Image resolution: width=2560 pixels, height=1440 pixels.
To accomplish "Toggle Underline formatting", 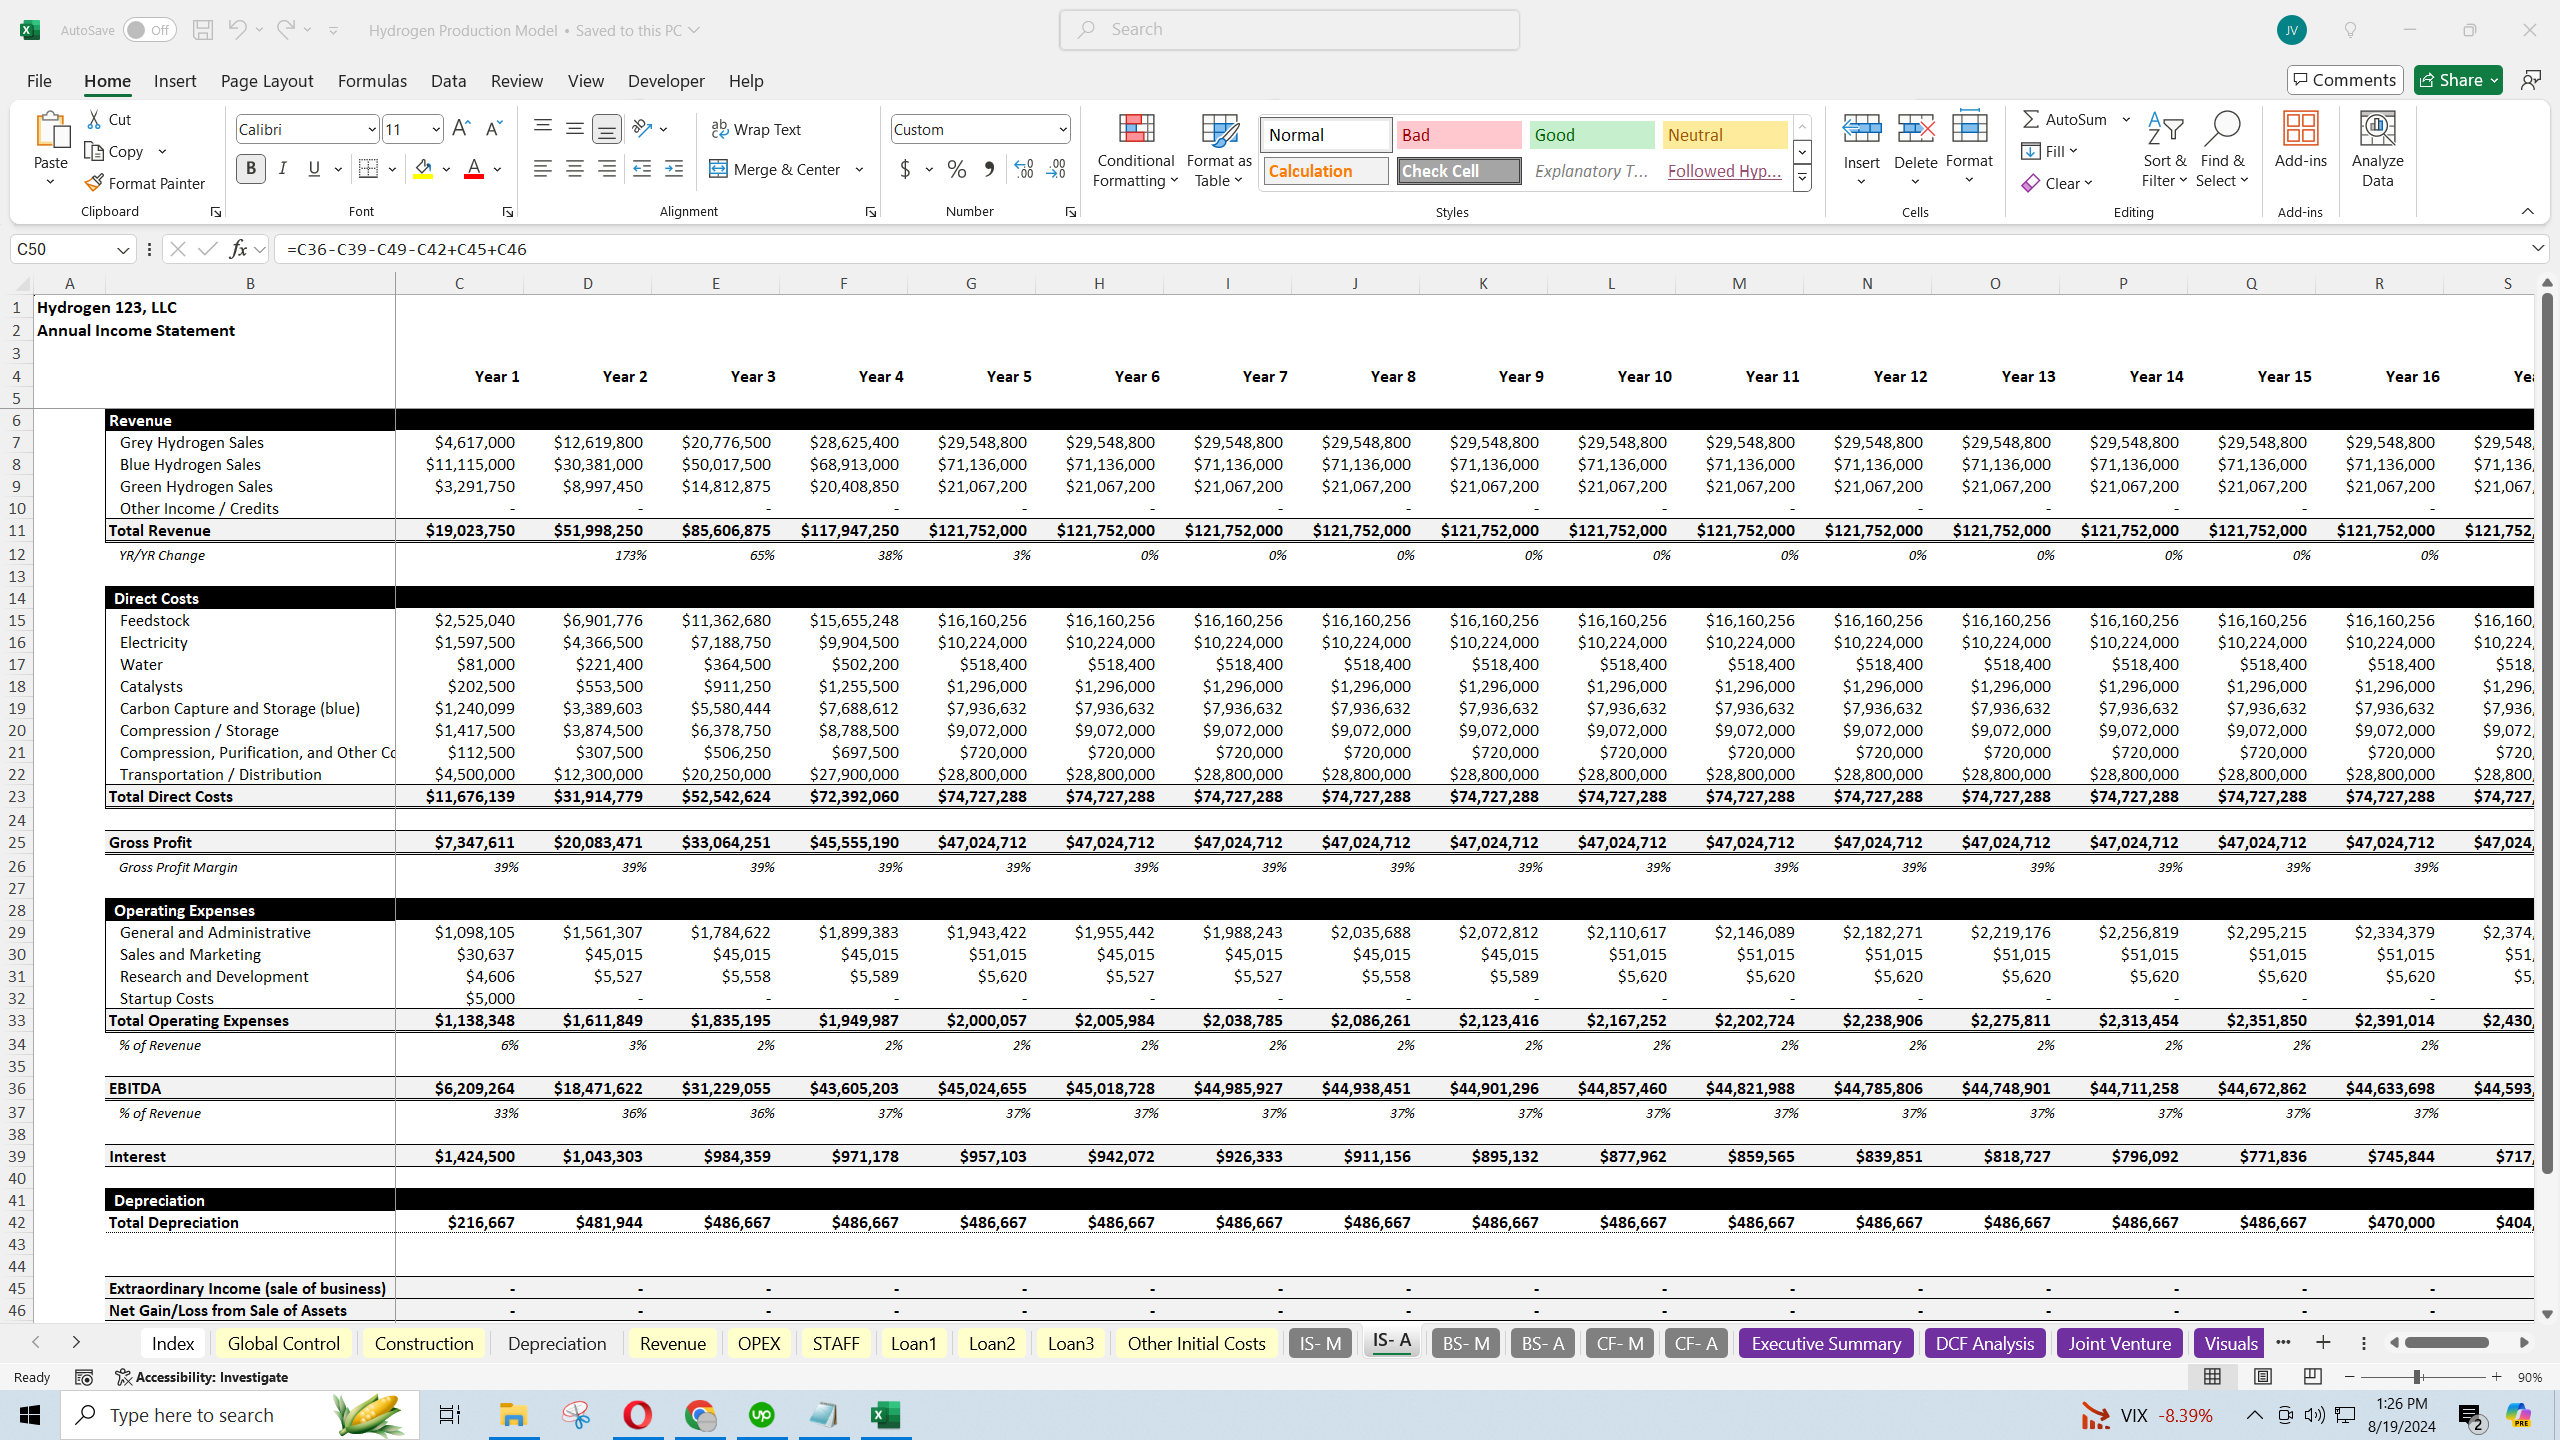I will [x=314, y=169].
